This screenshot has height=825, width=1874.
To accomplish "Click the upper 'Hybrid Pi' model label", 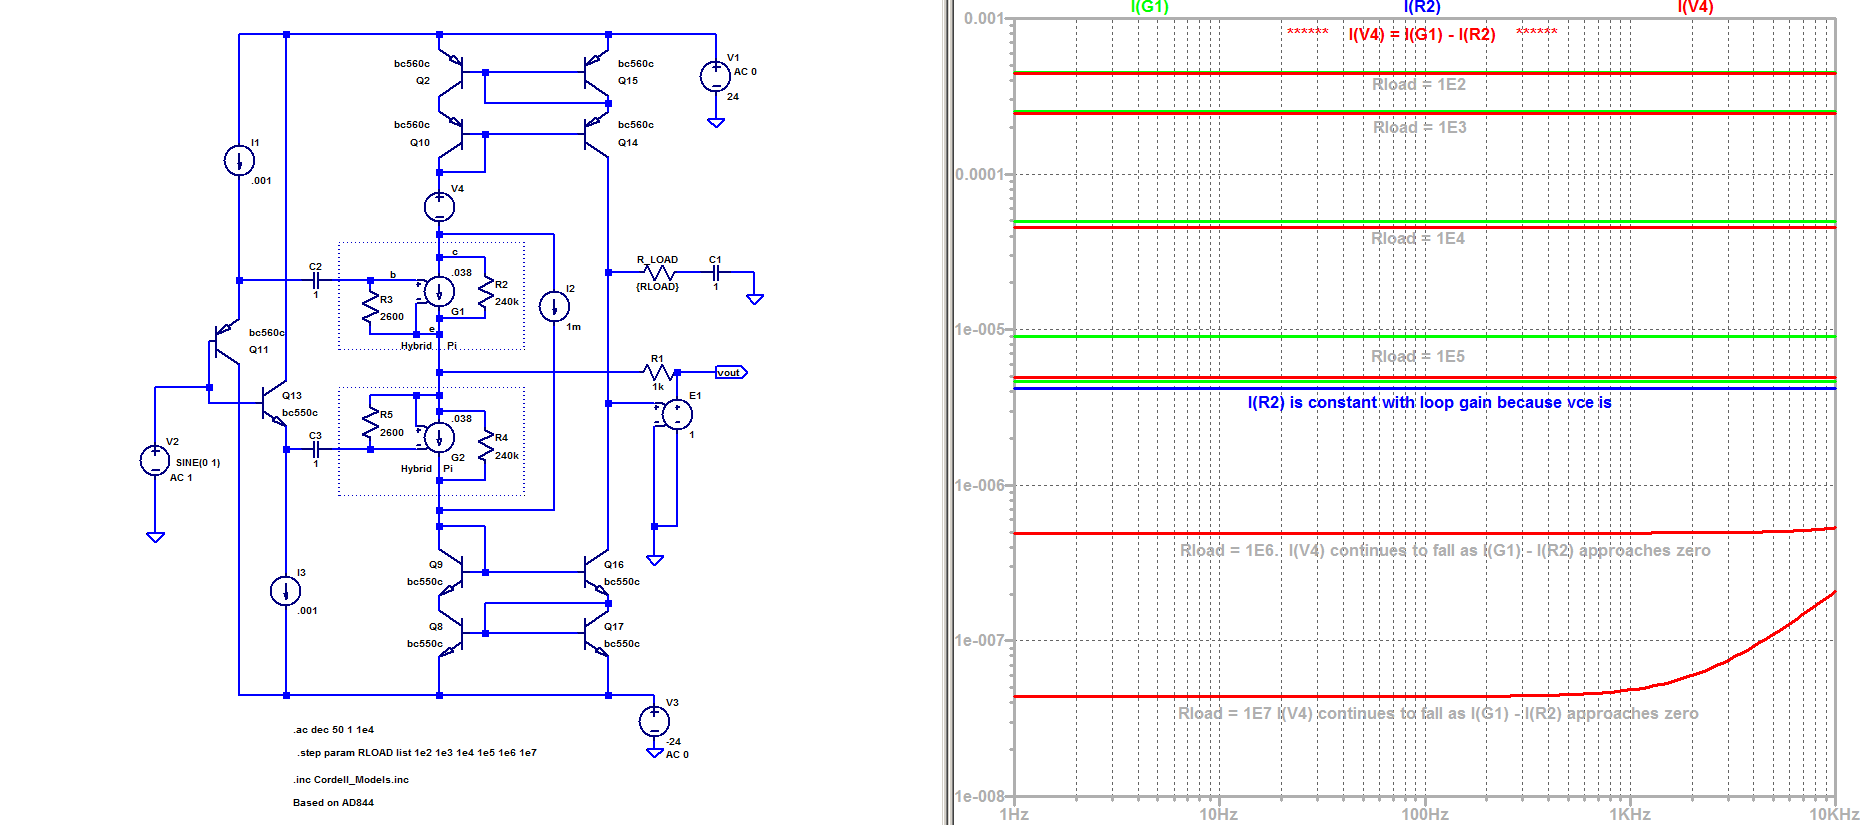I will click(429, 346).
